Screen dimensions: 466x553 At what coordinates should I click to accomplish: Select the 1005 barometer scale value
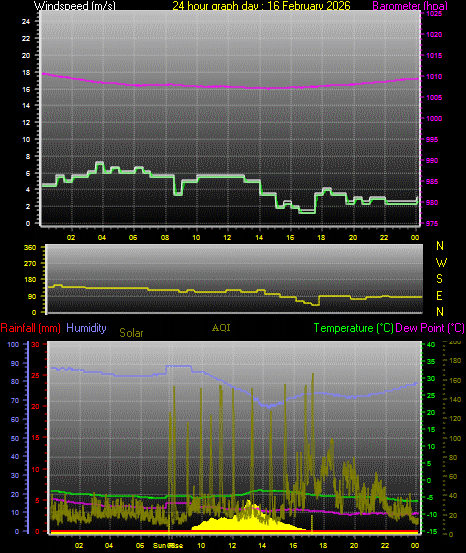(x=434, y=98)
